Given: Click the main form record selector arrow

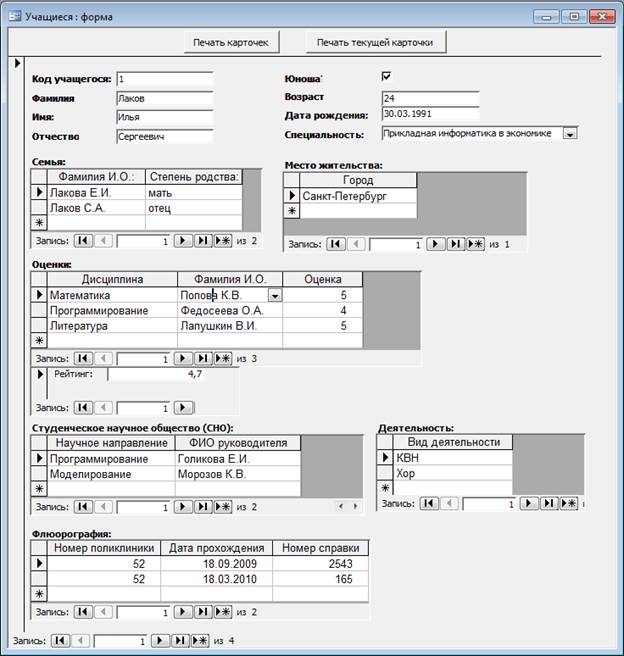Looking at the screenshot, I should point(17,63).
